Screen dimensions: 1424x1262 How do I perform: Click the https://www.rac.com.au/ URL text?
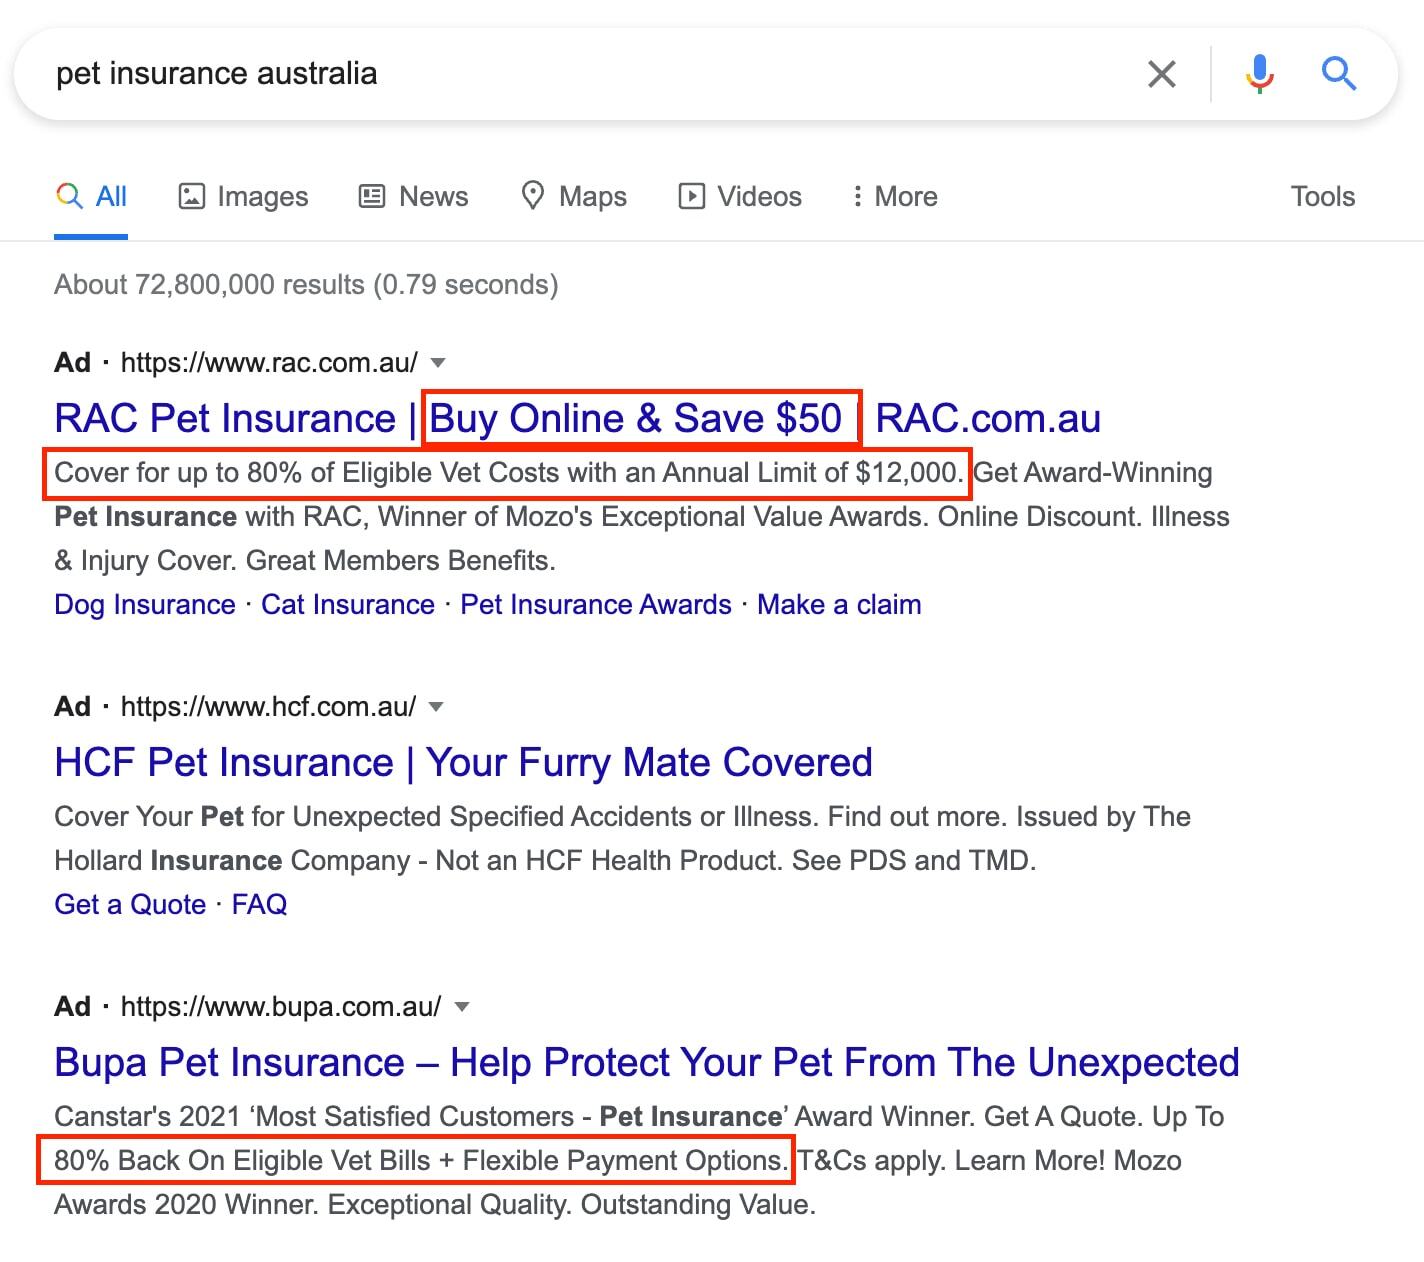pos(269,362)
